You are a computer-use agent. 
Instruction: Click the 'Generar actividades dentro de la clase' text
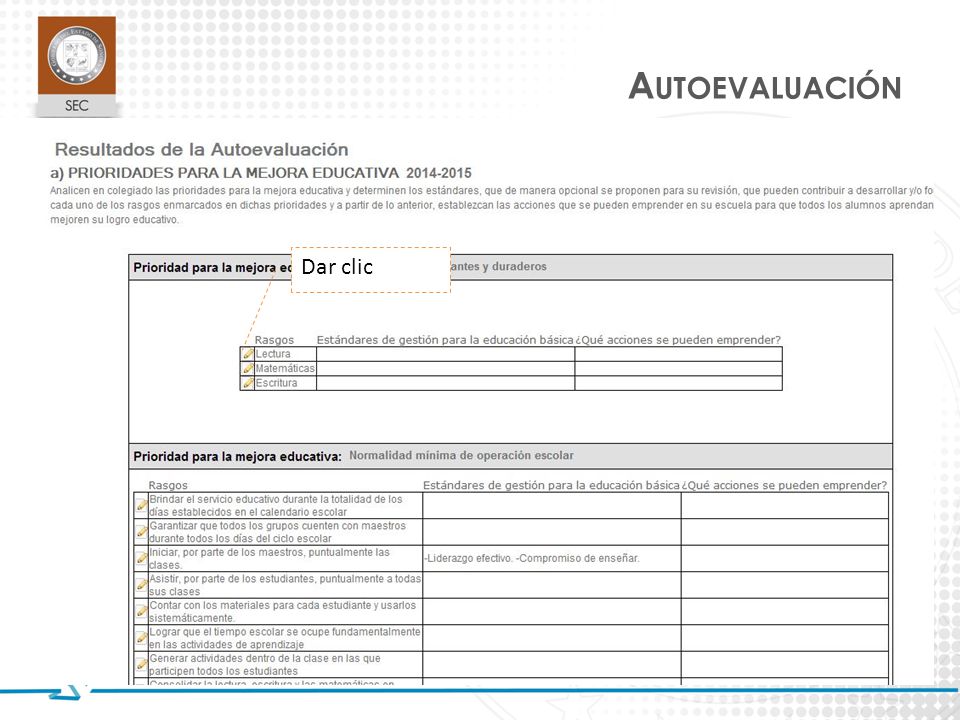[x=265, y=664]
